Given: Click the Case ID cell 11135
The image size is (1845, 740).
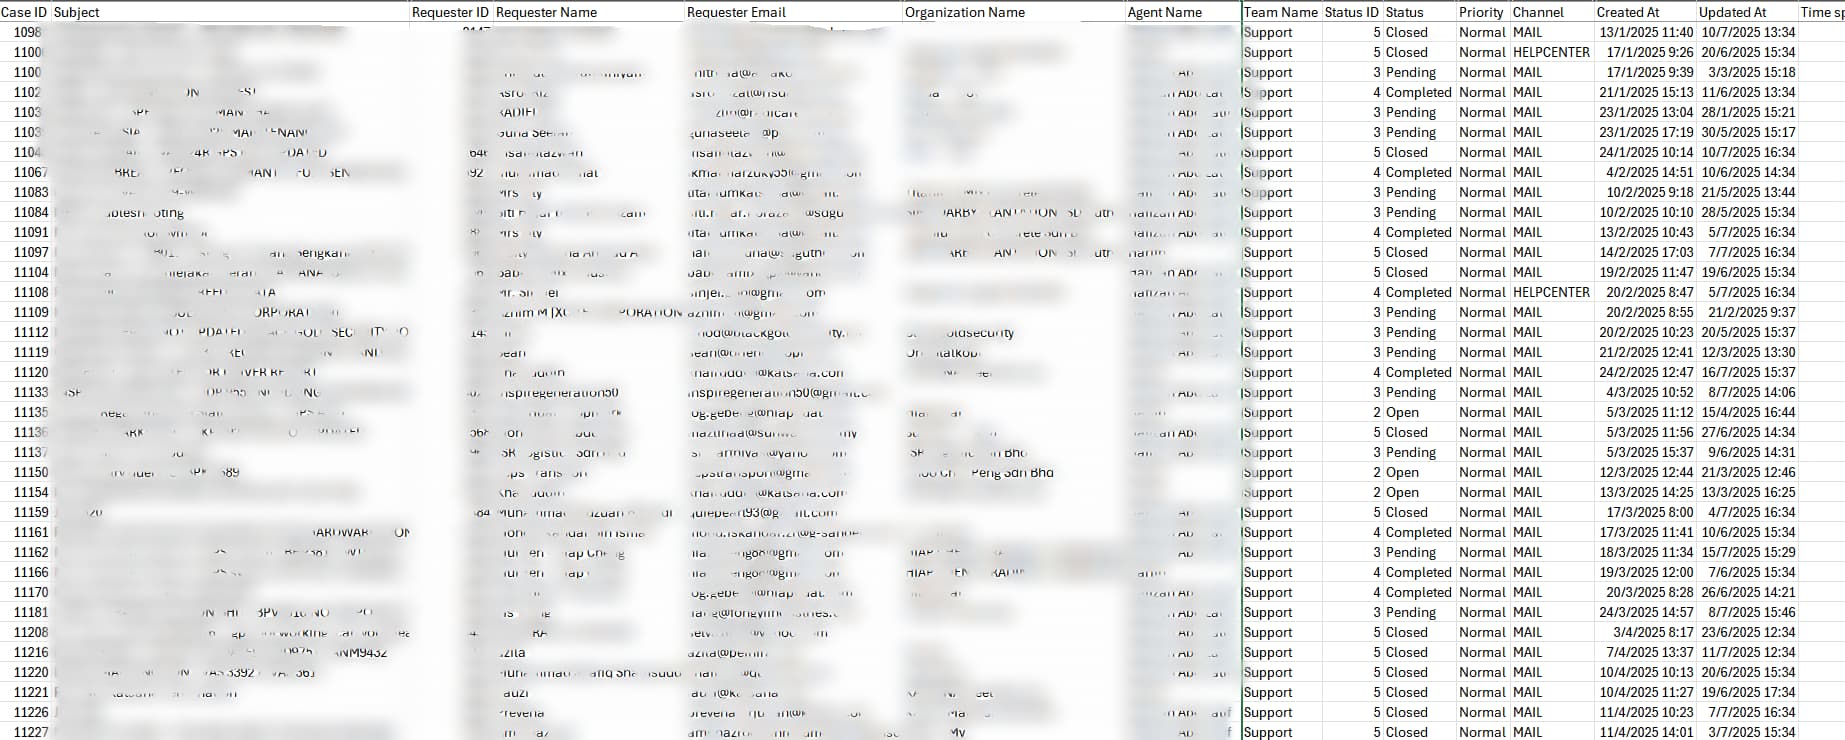Looking at the screenshot, I should tap(31, 412).
